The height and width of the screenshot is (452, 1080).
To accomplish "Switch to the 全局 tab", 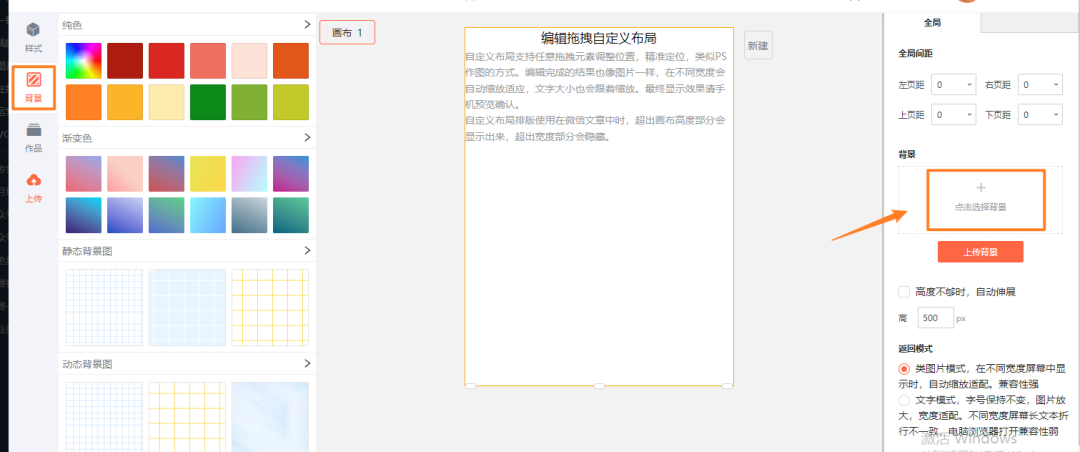I will click(932, 22).
